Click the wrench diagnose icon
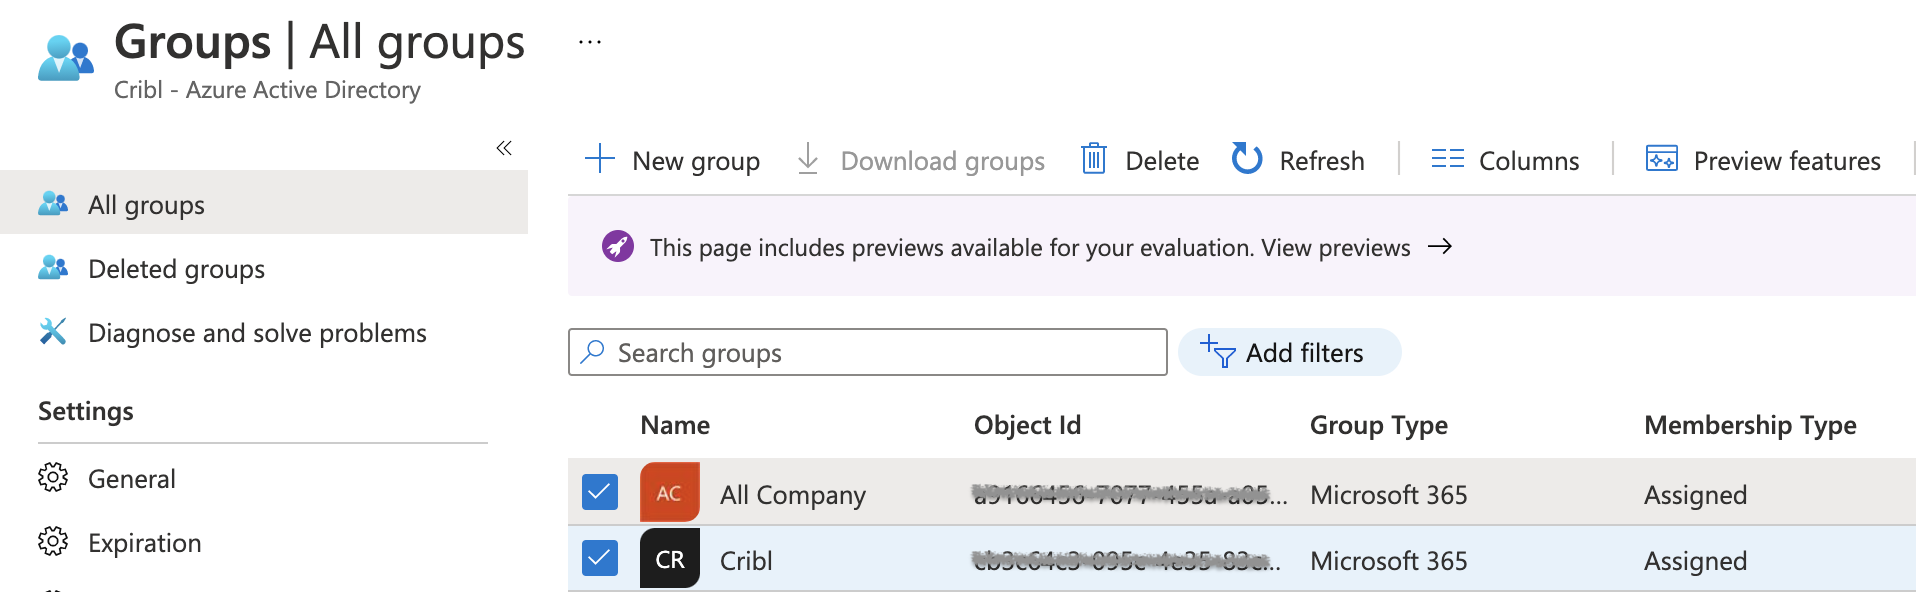 (x=53, y=331)
